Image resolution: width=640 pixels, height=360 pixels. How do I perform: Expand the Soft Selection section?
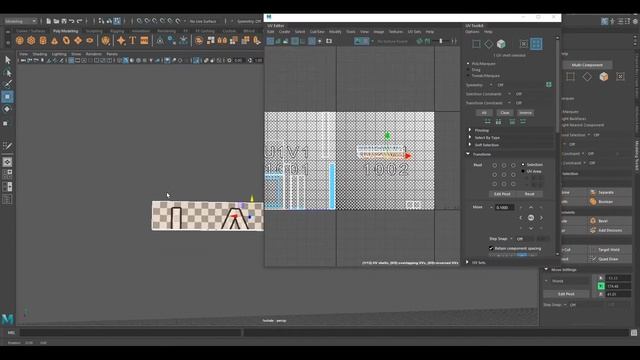(x=470, y=145)
